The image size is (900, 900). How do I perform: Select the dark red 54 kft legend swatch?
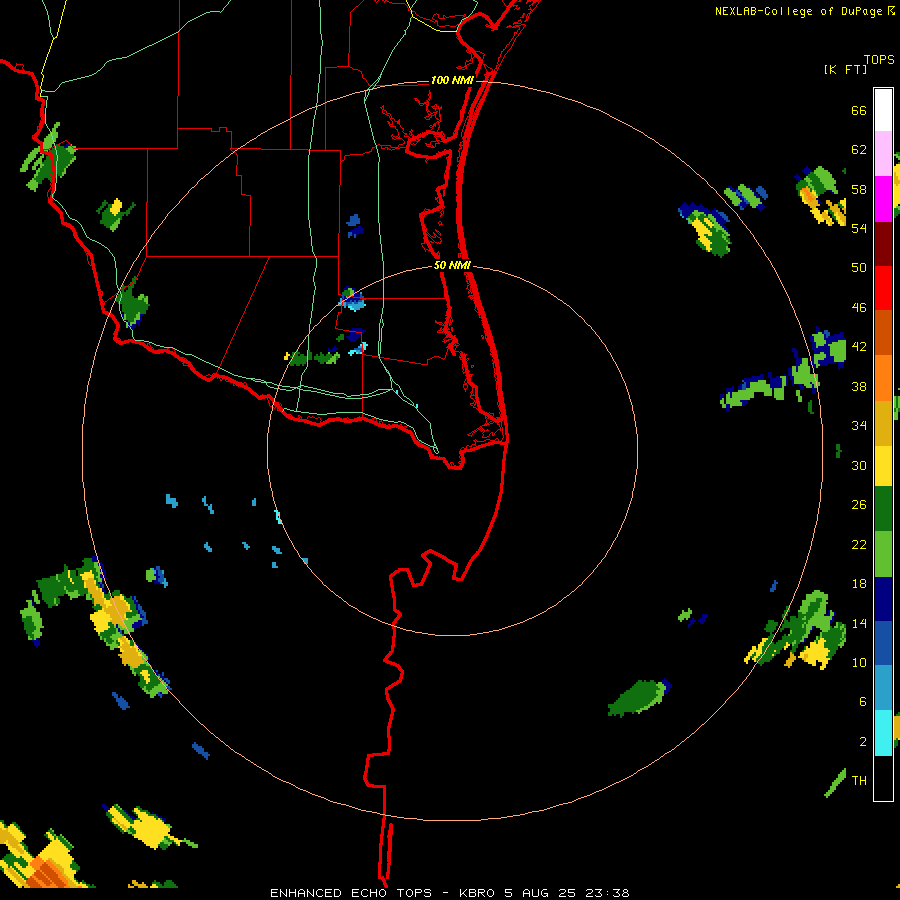coord(883,243)
